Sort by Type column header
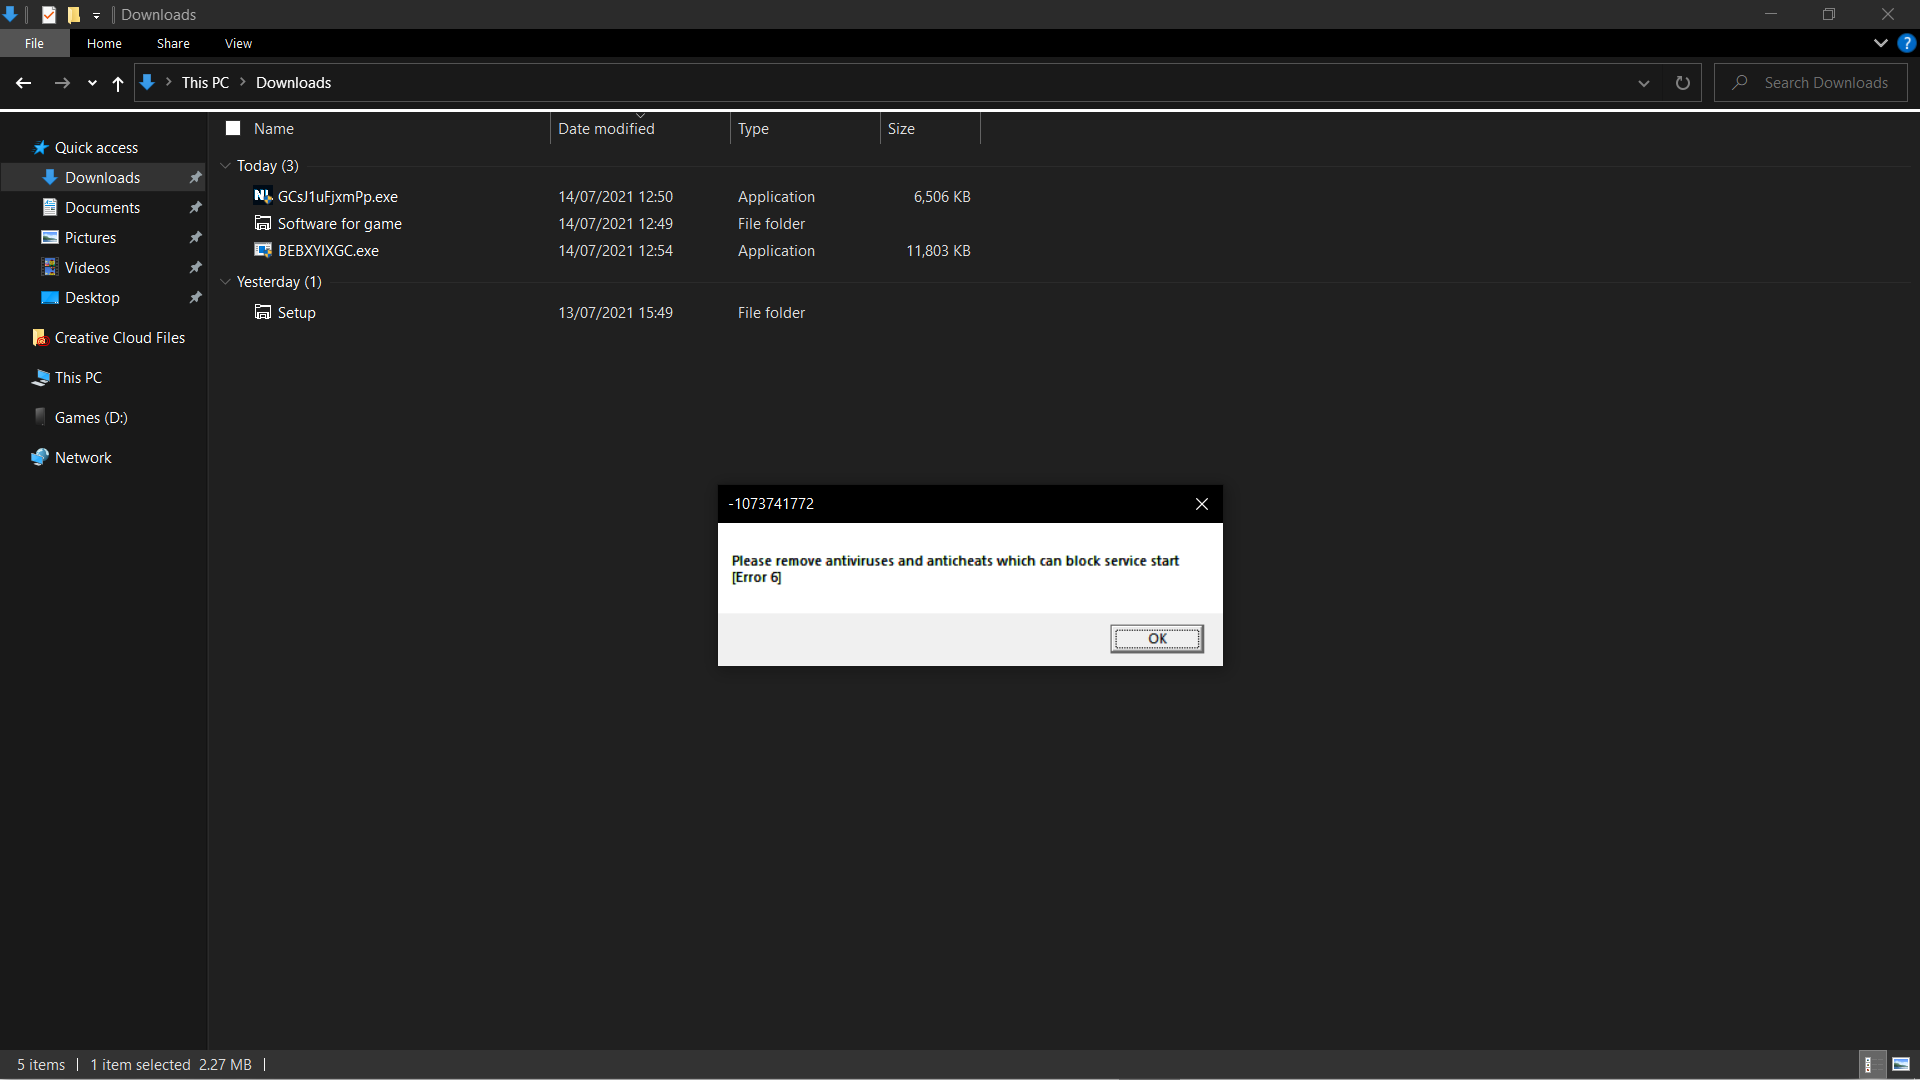The width and height of the screenshot is (1920, 1080). coord(753,128)
